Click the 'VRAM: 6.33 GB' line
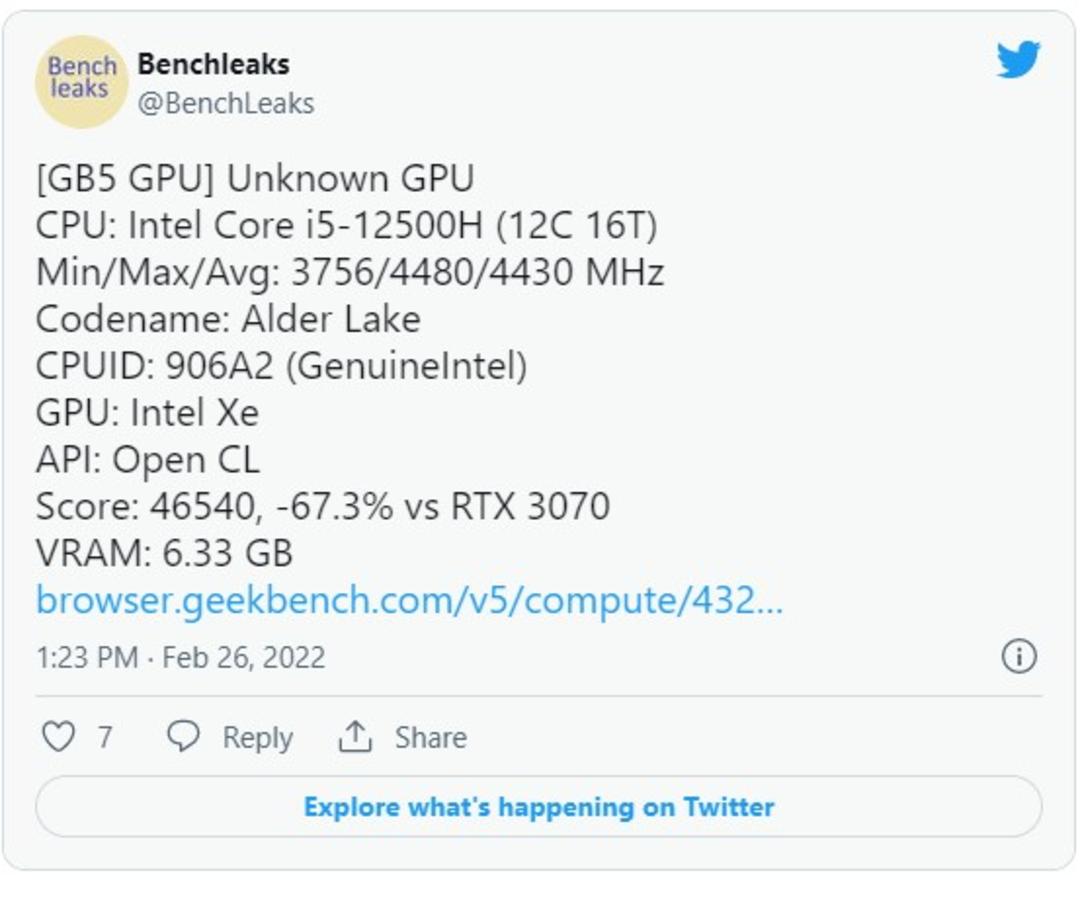The height and width of the screenshot is (902, 1080). pyautogui.click(x=164, y=553)
